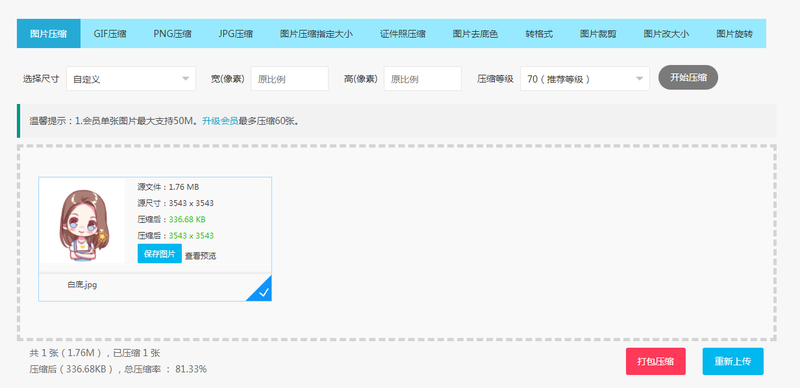Focus the 高(像素) input field
Screen dimensions: 800x388
point(422,79)
